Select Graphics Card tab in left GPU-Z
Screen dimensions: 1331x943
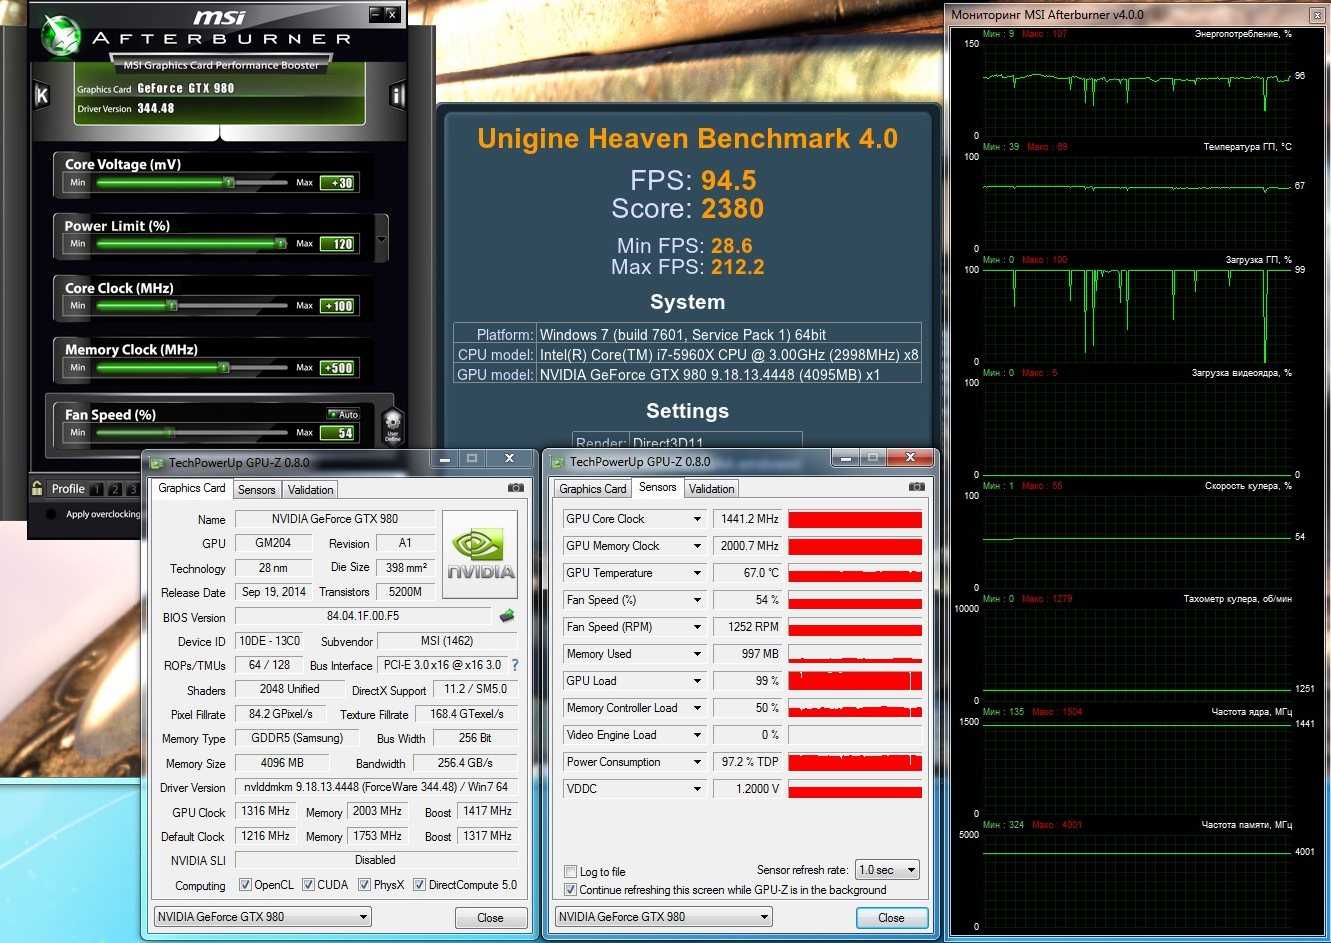tap(192, 488)
